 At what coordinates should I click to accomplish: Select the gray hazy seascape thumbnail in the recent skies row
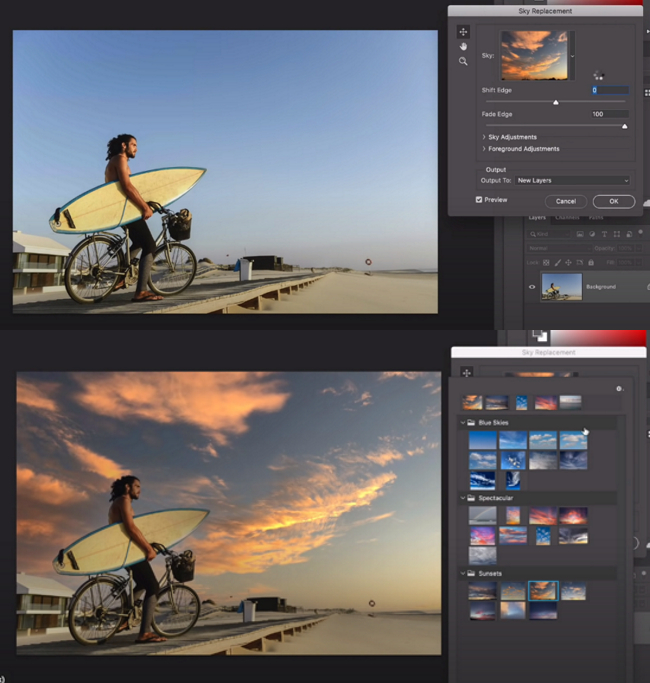coord(570,402)
